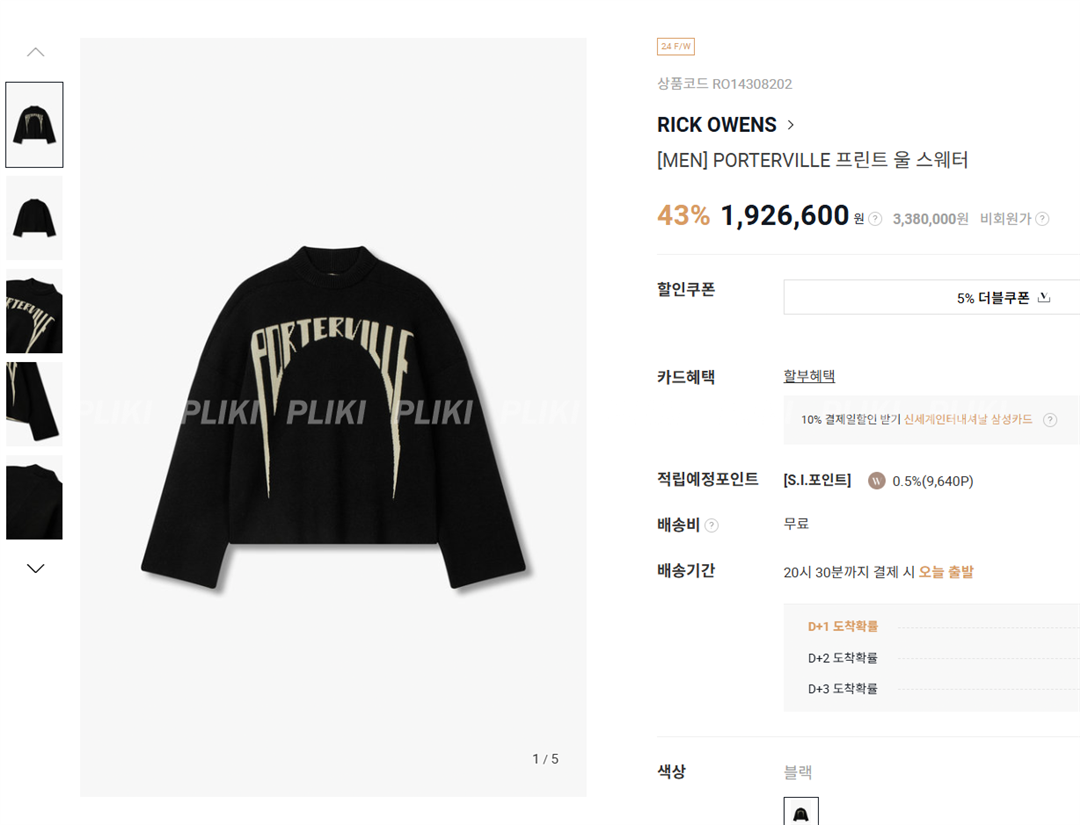The width and height of the screenshot is (1080, 825).
Task: Open the RICK OWENS brand page arrow
Action: 791,125
